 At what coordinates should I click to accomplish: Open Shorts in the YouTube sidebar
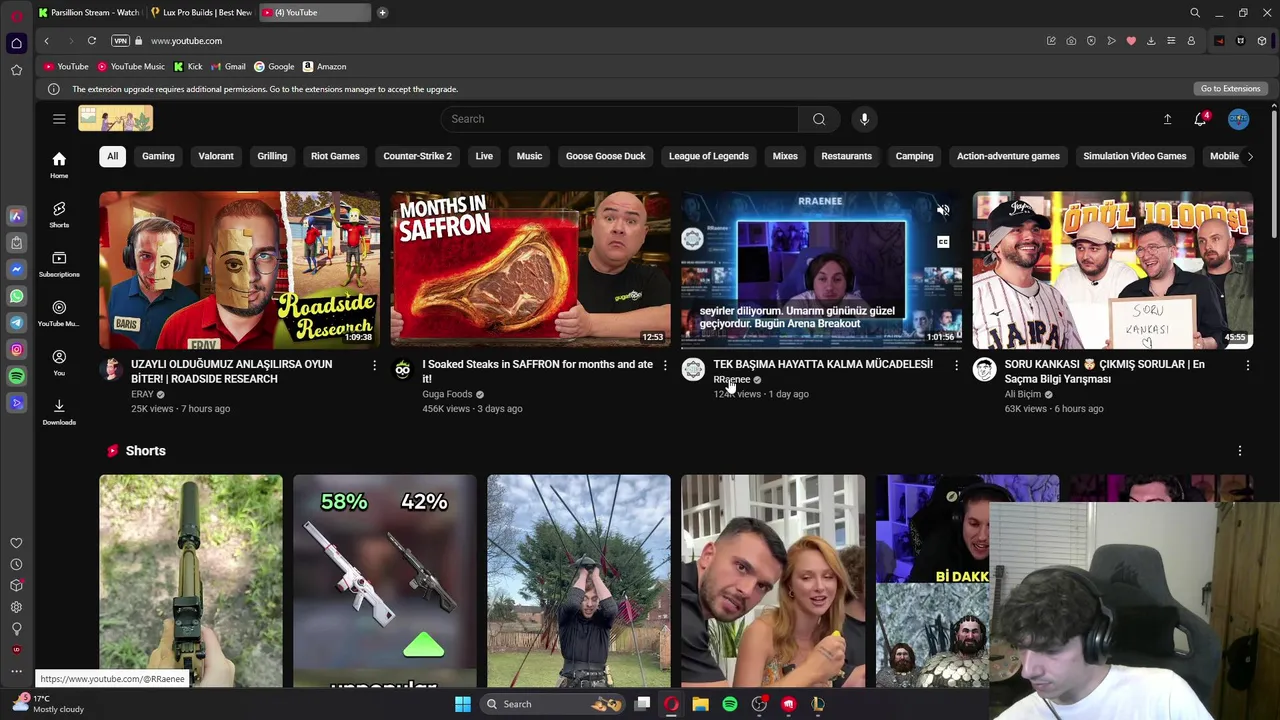59,214
